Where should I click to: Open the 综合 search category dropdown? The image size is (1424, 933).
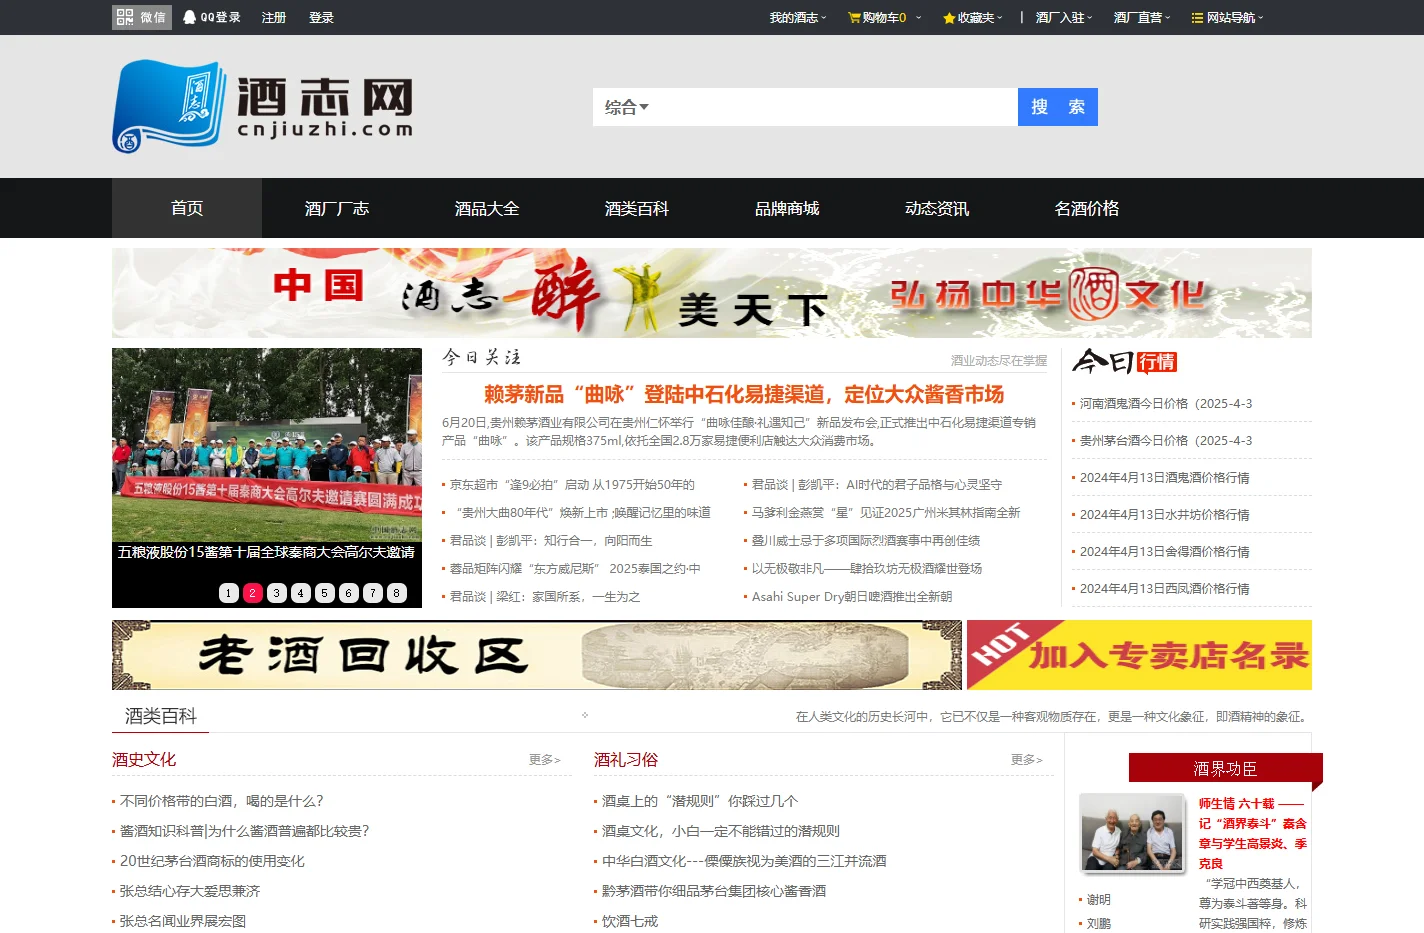(626, 107)
